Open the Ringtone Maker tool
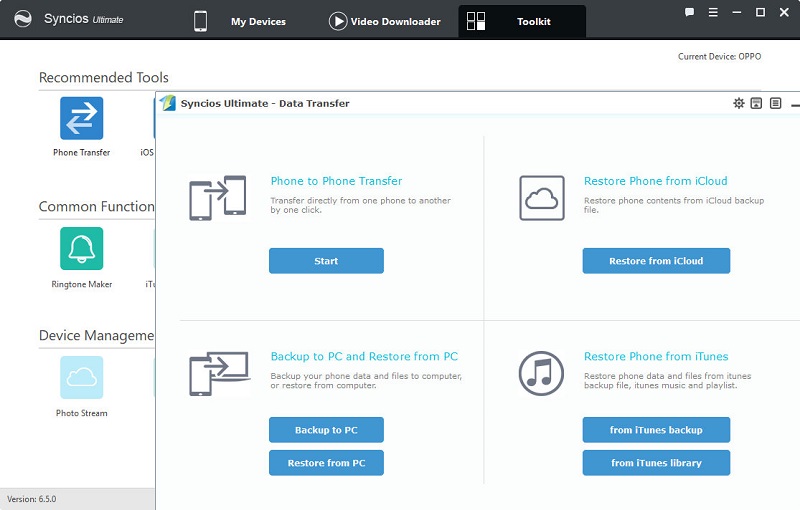This screenshot has width=800, height=510. [x=82, y=248]
